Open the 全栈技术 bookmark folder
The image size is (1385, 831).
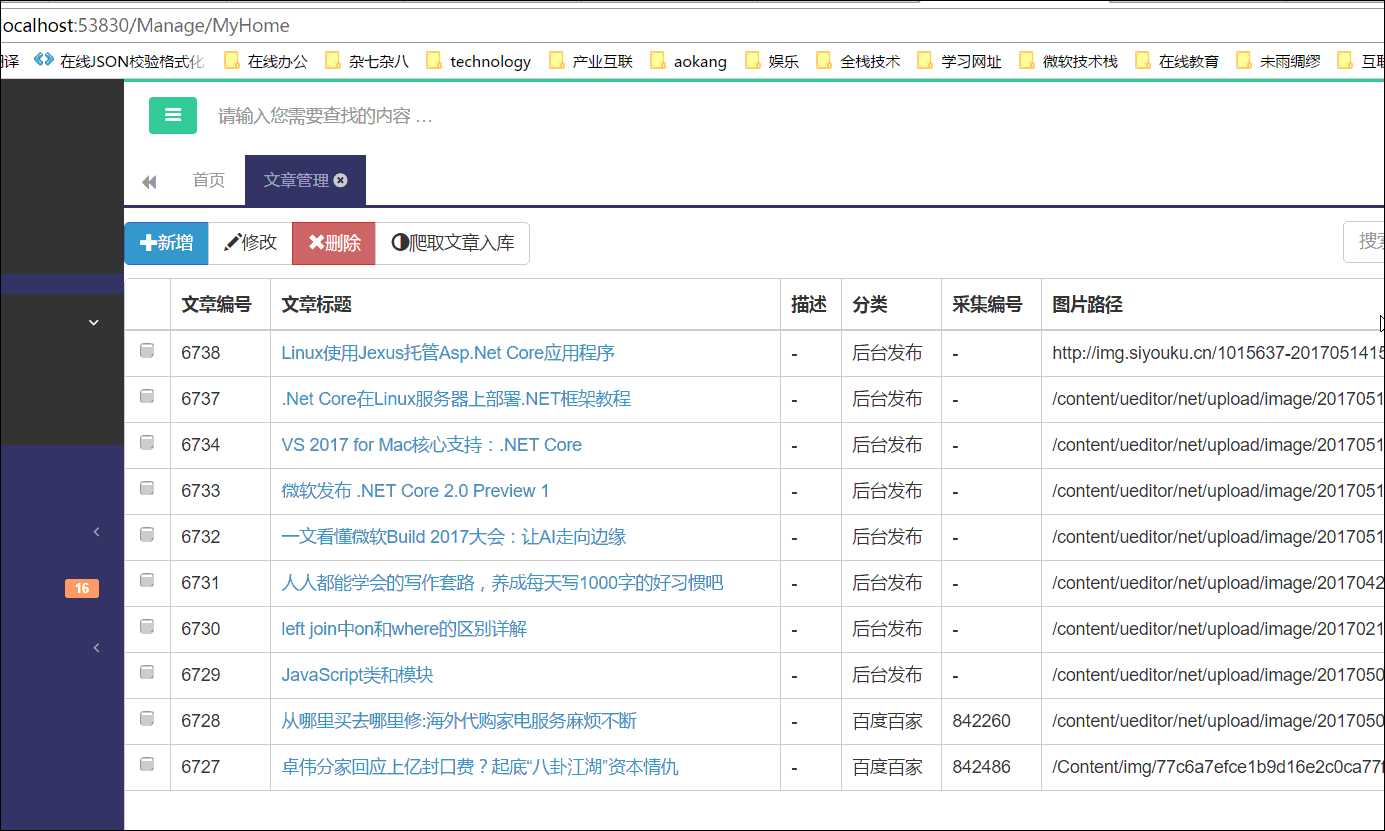tap(859, 61)
